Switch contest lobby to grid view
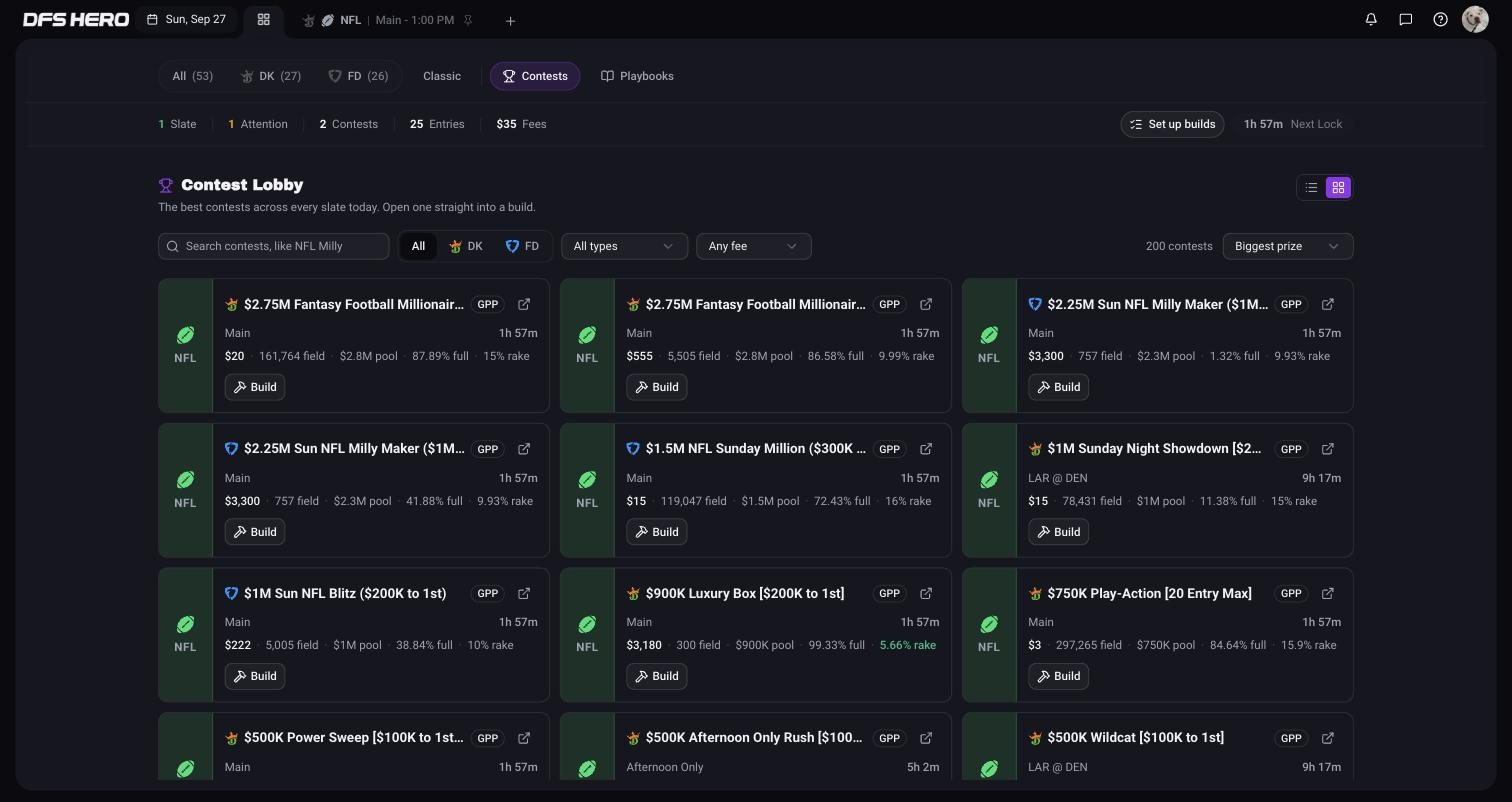This screenshot has width=1512, height=802. click(1338, 187)
